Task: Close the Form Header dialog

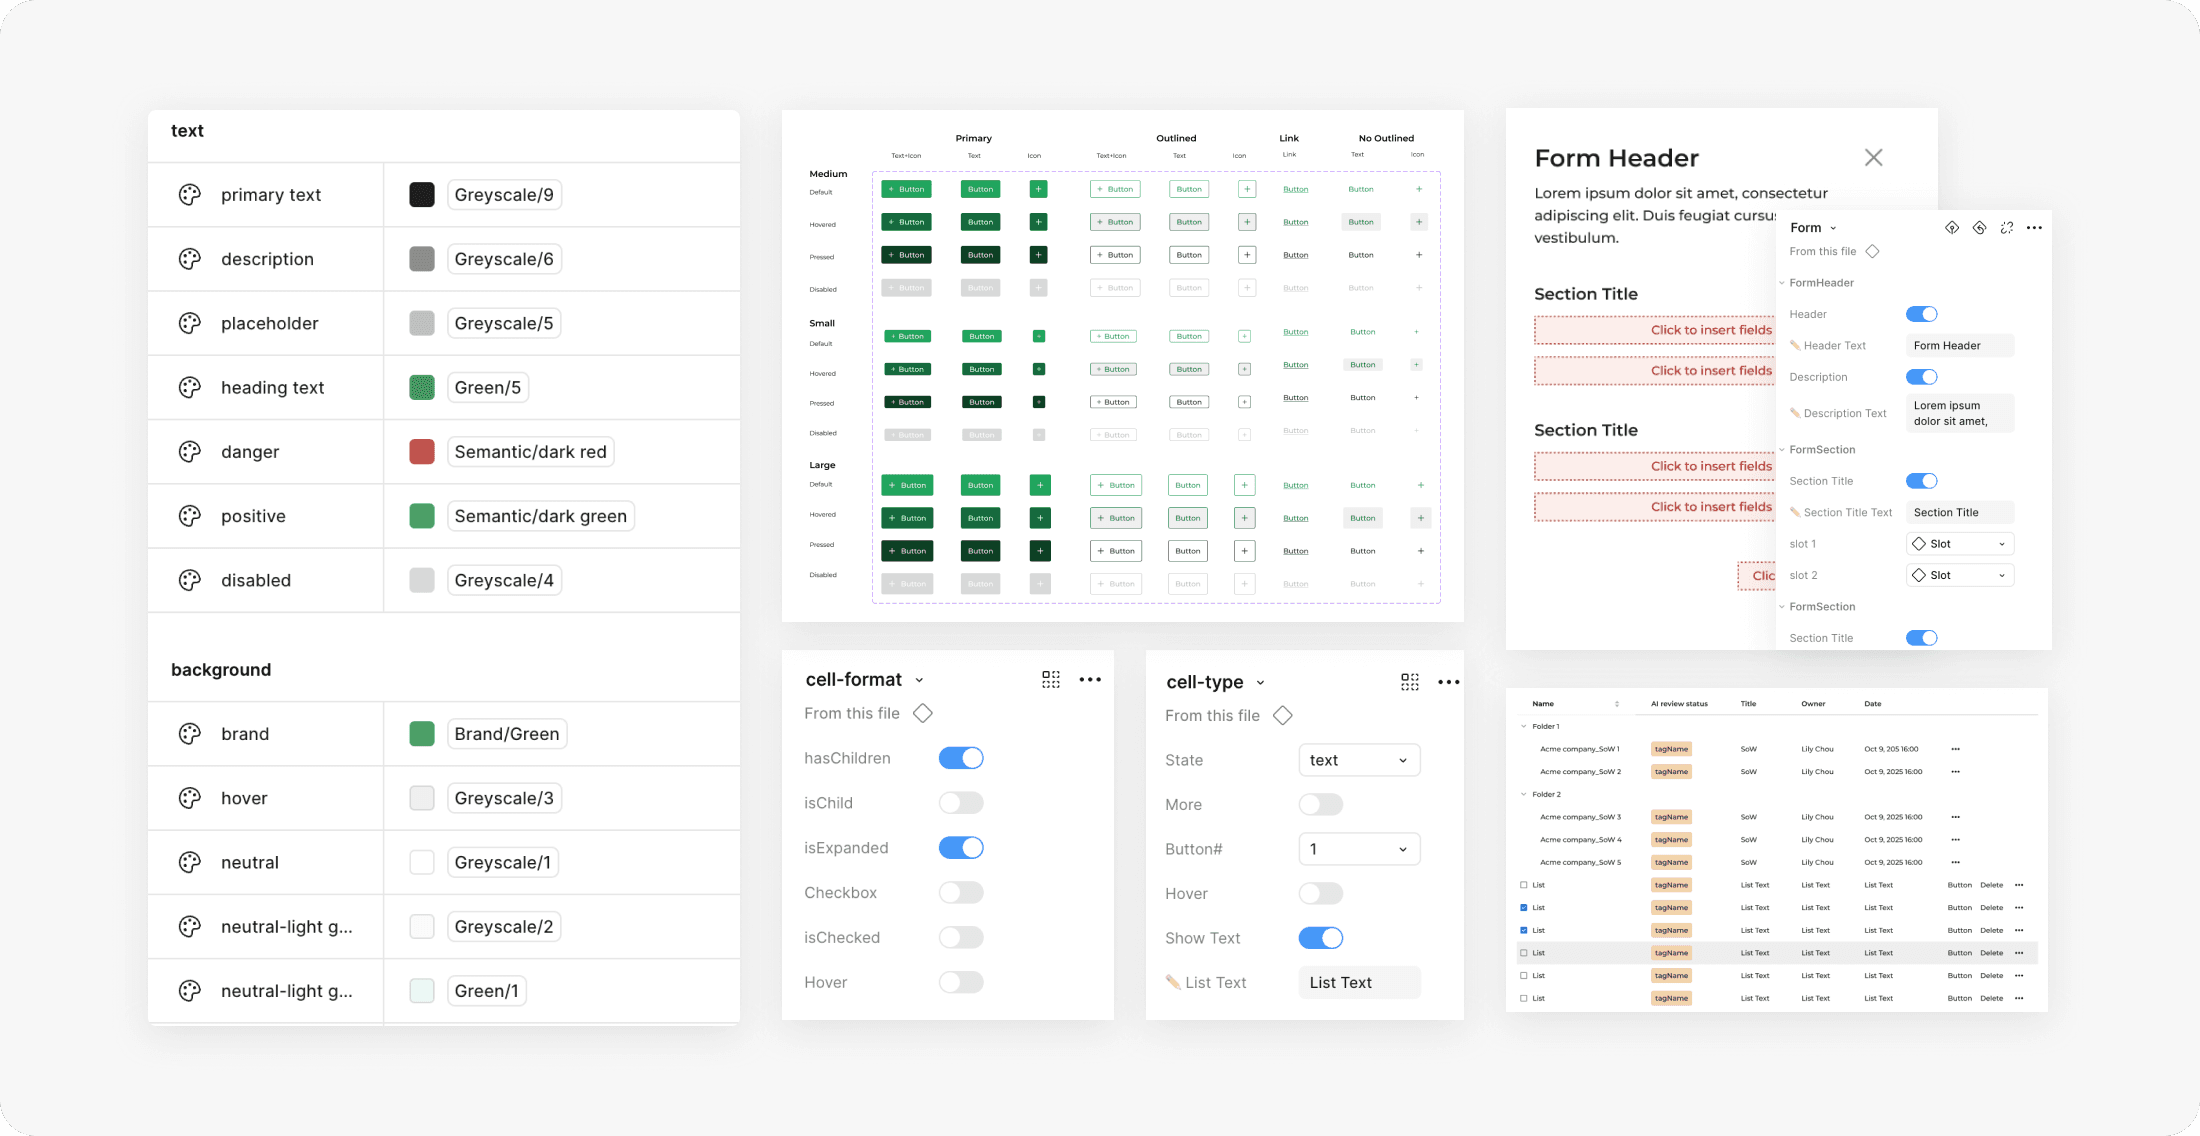Action: [1873, 158]
